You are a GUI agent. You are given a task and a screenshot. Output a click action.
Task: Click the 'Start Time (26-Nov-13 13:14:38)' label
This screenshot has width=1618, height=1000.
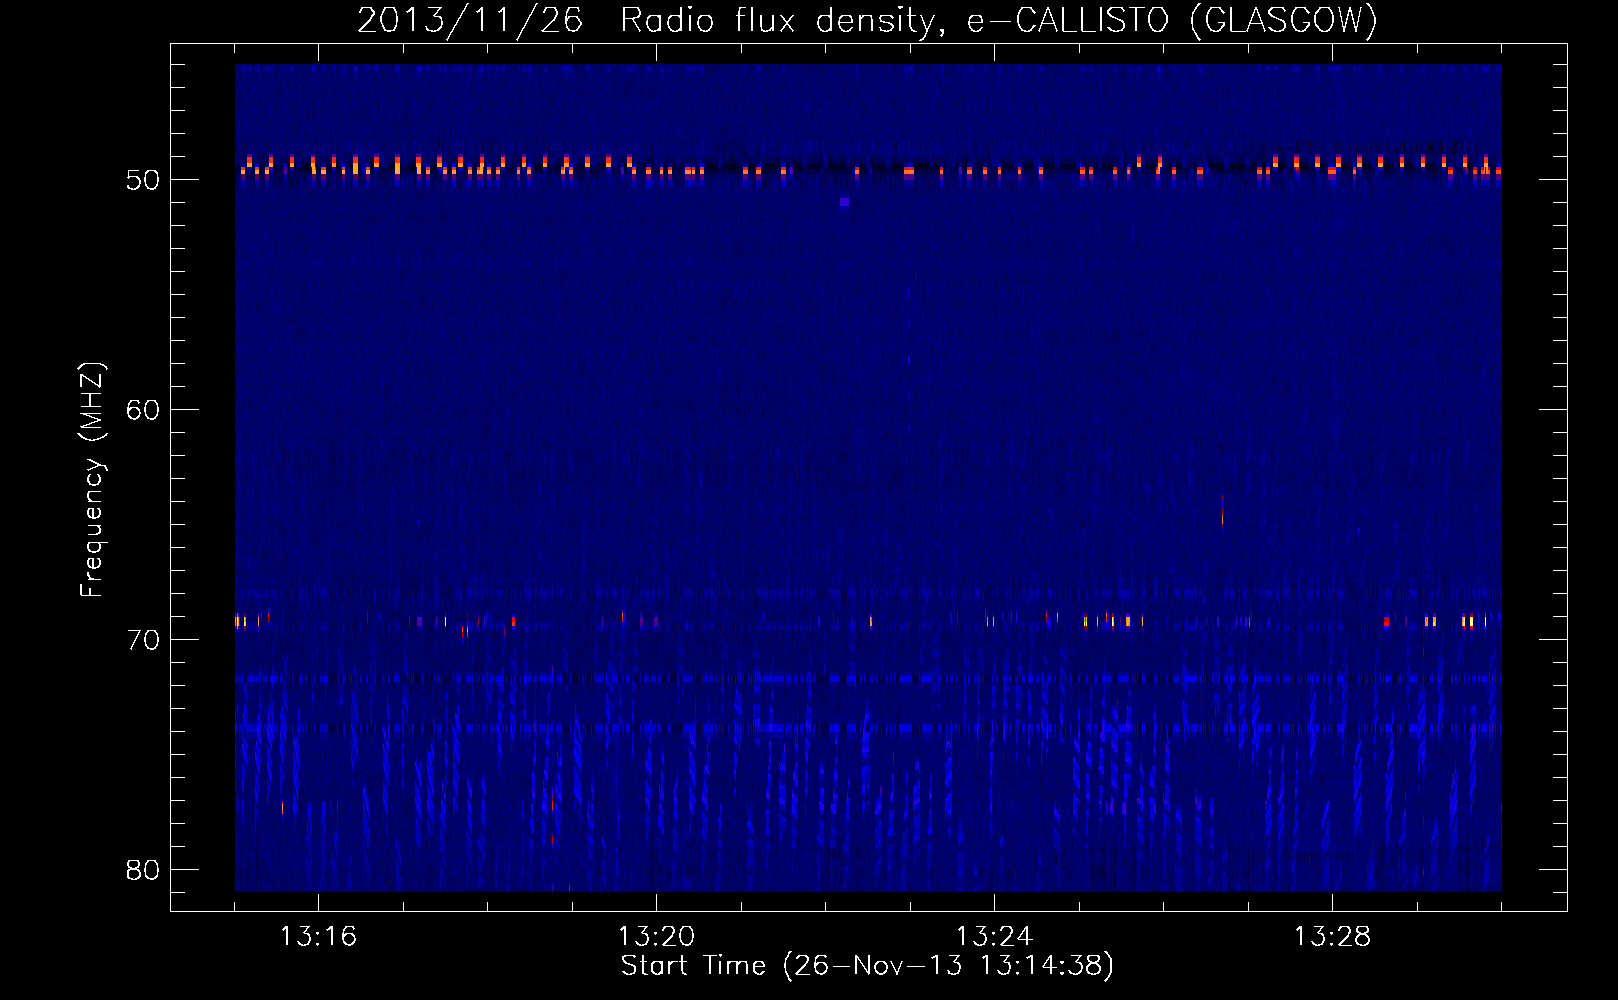click(x=867, y=966)
